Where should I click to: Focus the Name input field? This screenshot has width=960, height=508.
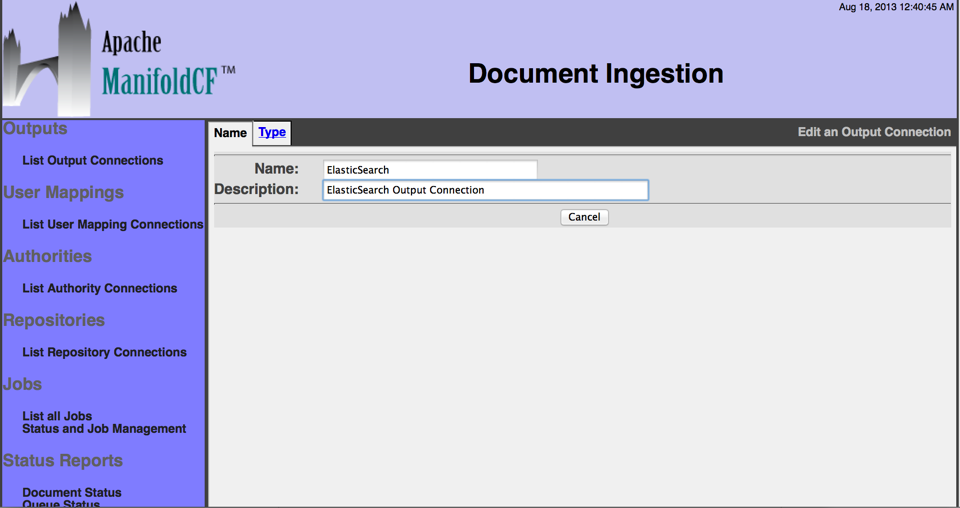(430, 170)
